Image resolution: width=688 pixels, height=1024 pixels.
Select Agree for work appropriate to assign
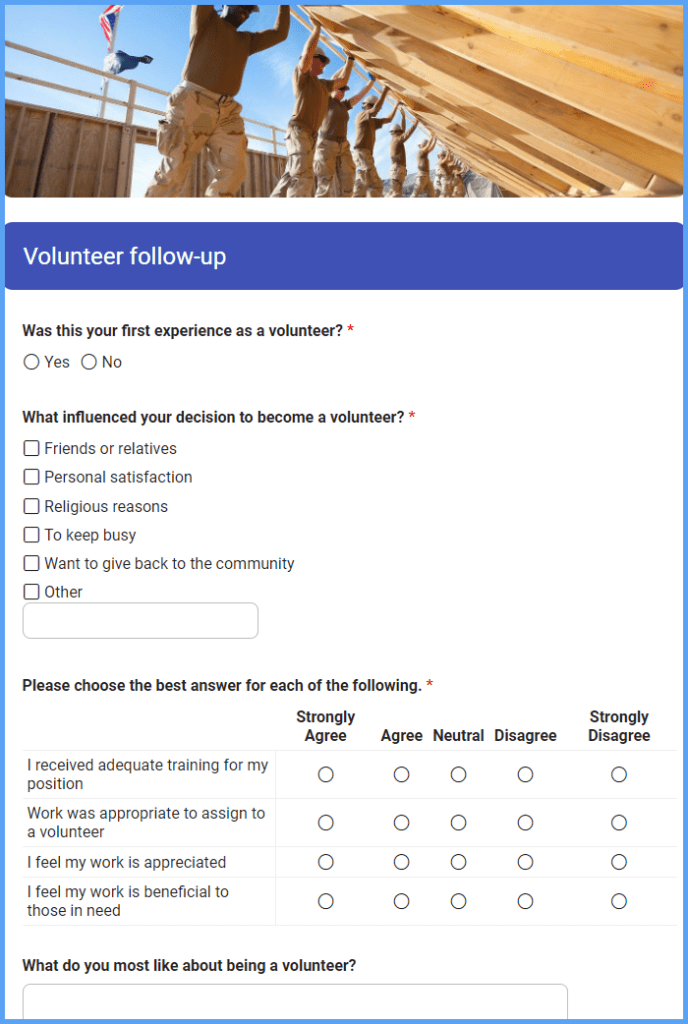(401, 822)
